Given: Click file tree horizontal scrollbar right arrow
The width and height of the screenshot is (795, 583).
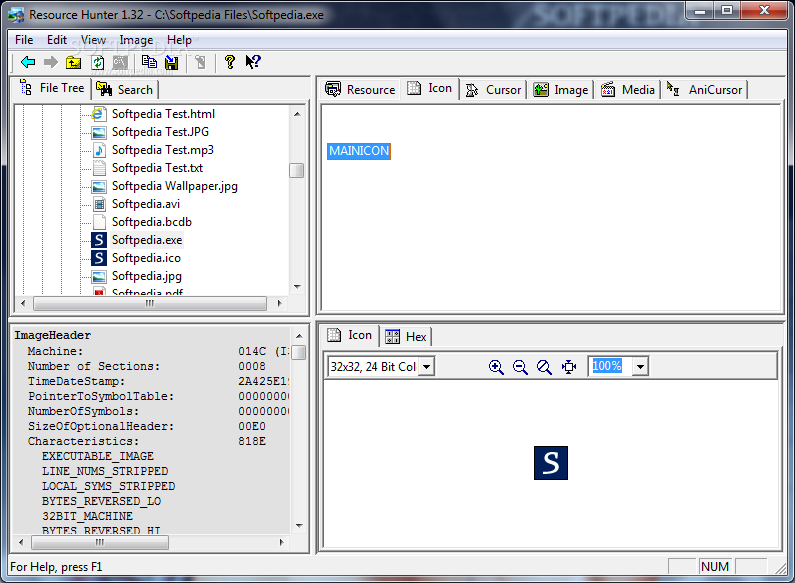Looking at the screenshot, I should coord(279,303).
